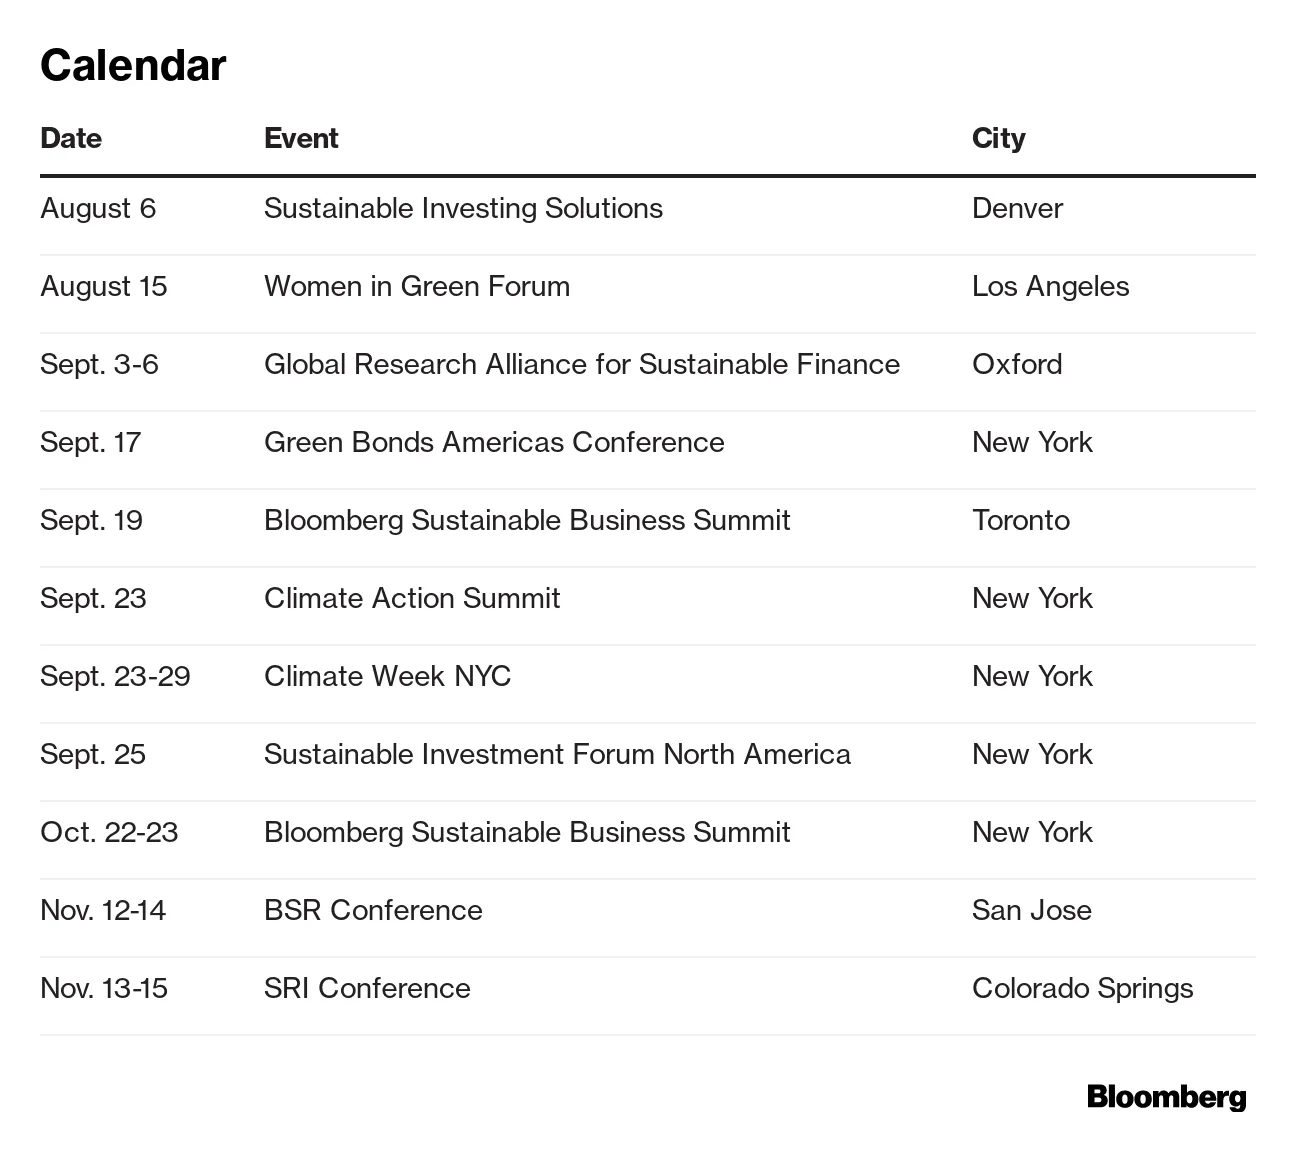
Task: Select Sustainable Investment Forum North America
Action: tap(557, 754)
